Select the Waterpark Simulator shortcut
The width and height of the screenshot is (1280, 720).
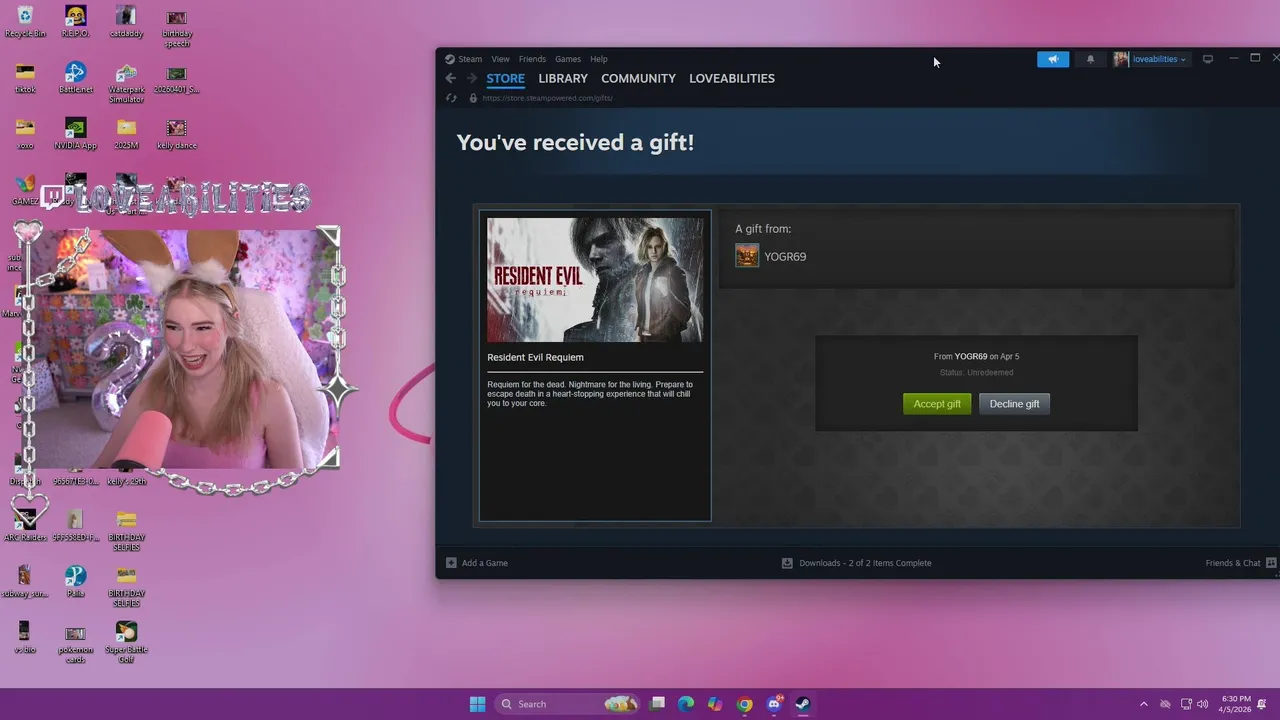tap(126, 83)
